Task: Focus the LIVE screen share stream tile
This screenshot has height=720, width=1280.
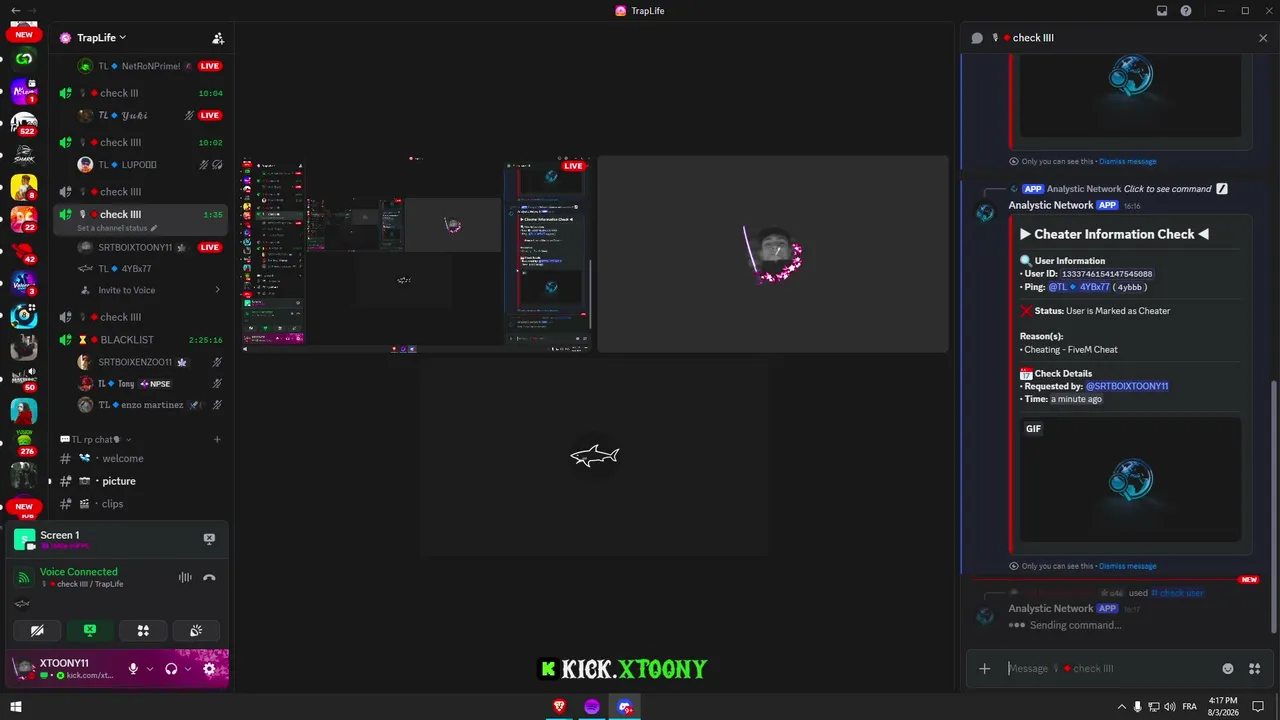Action: point(415,254)
